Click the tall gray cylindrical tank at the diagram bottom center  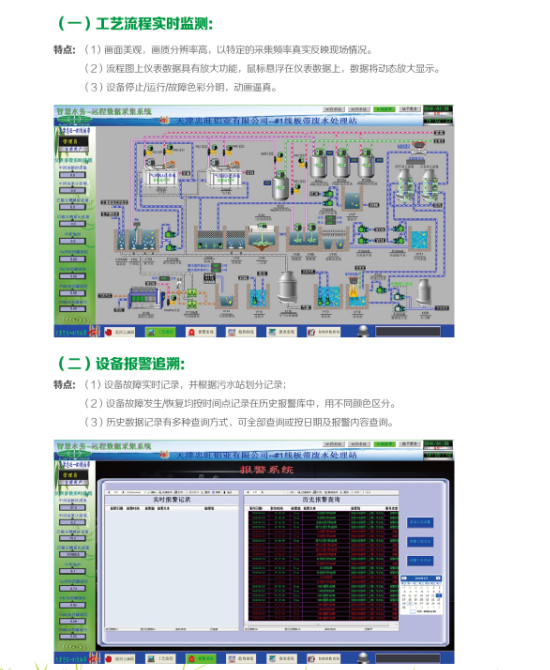[287, 287]
